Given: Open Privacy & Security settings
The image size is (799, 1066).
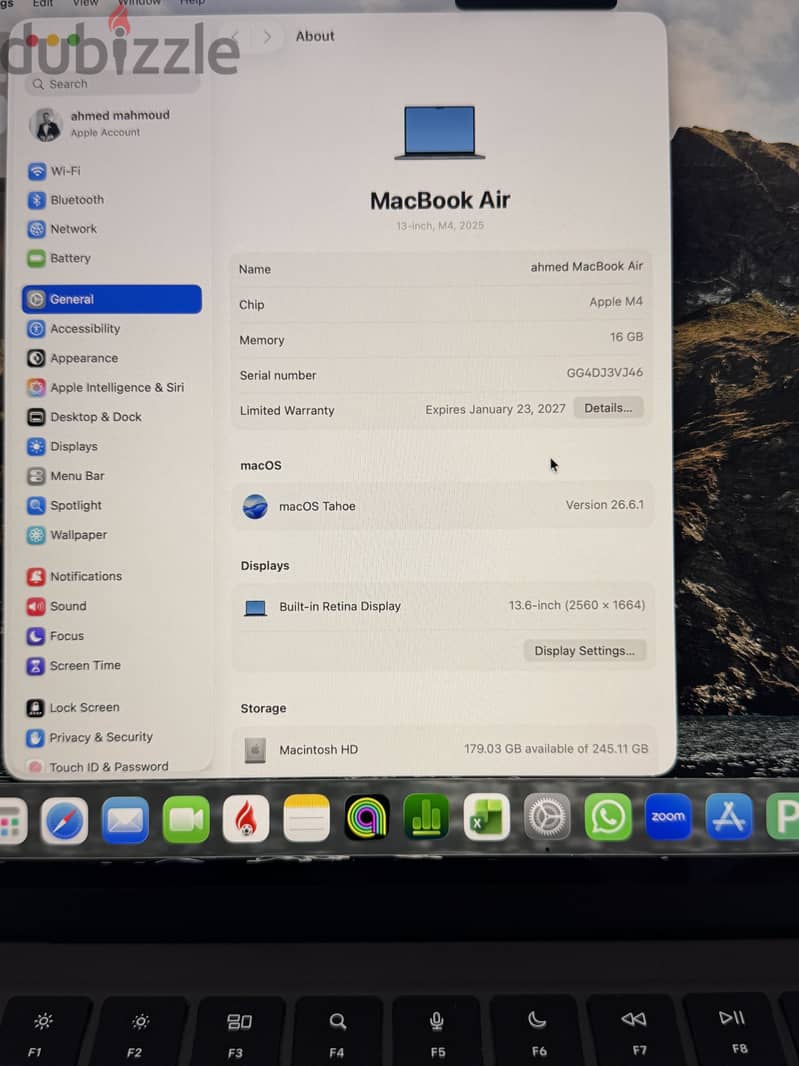Looking at the screenshot, I should pos(90,738).
